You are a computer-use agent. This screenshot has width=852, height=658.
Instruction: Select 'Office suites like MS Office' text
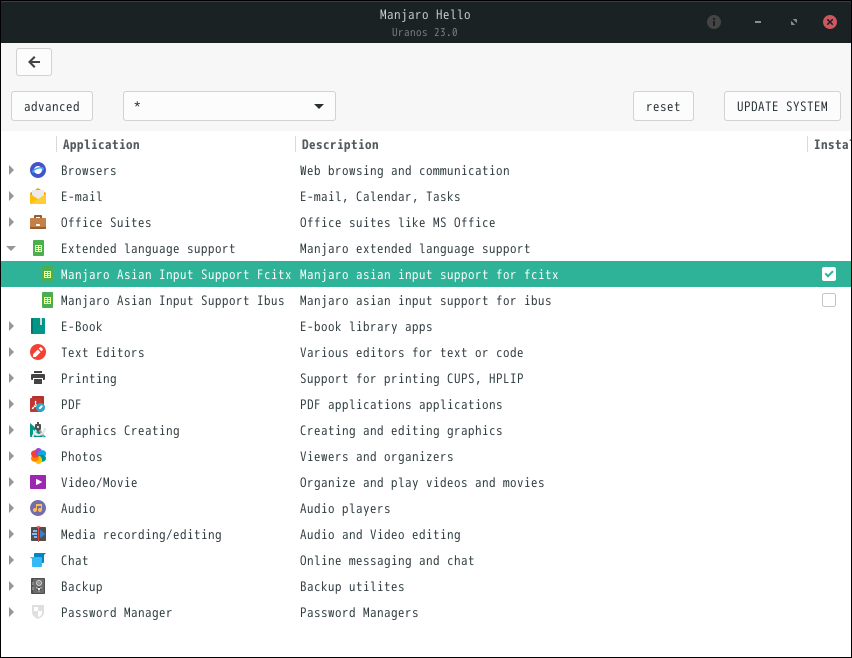point(397,222)
